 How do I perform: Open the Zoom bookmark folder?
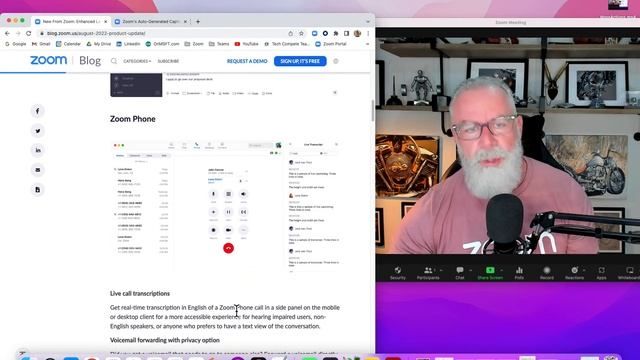[194, 44]
